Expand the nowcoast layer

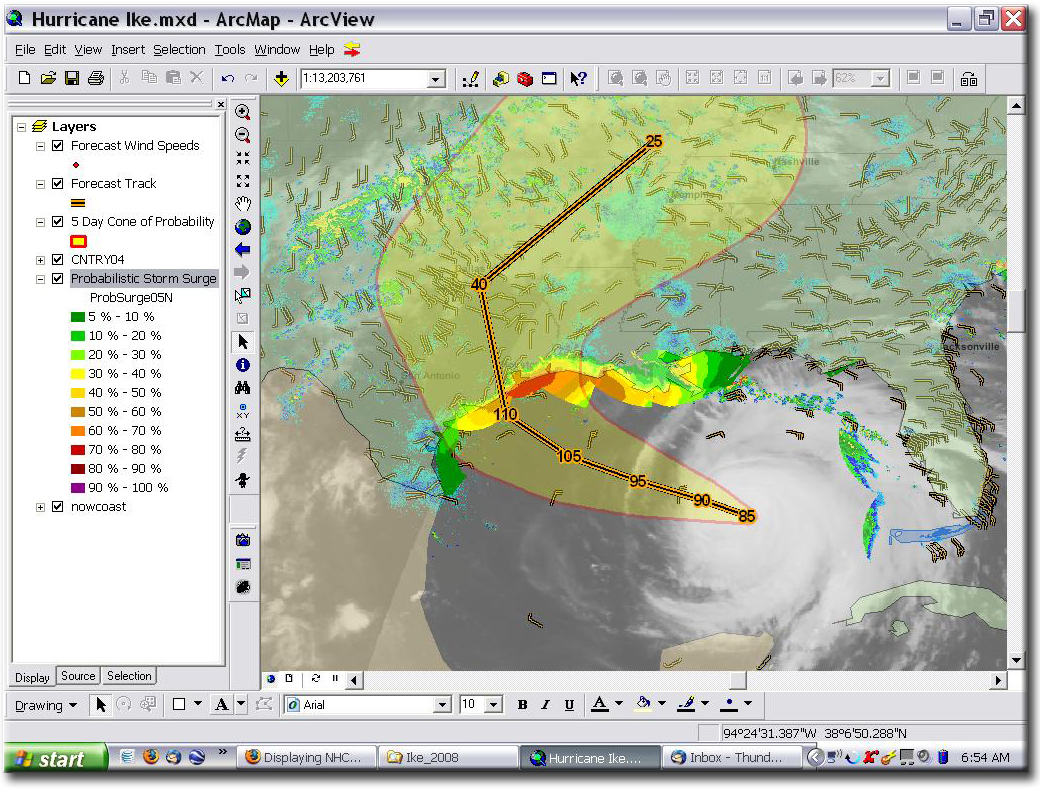[41, 507]
